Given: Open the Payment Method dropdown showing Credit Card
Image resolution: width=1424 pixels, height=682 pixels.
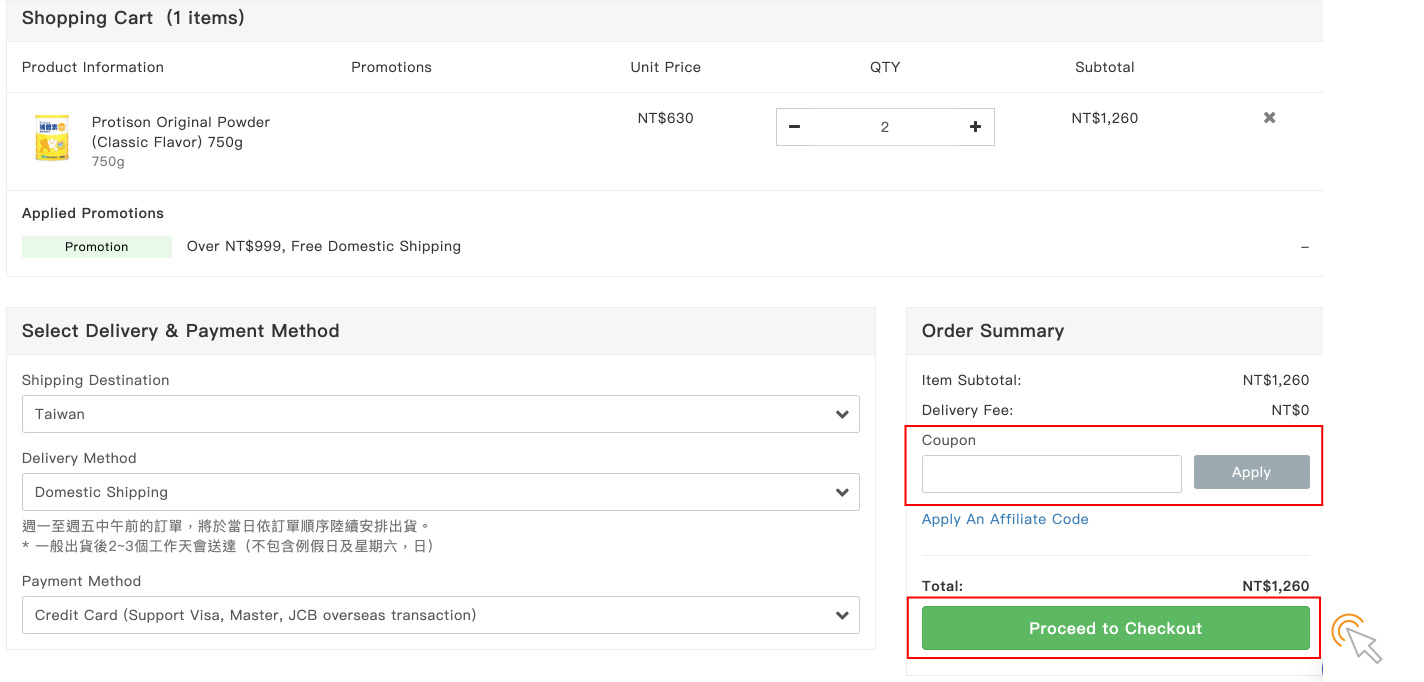Looking at the screenshot, I should pyautogui.click(x=440, y=615).
